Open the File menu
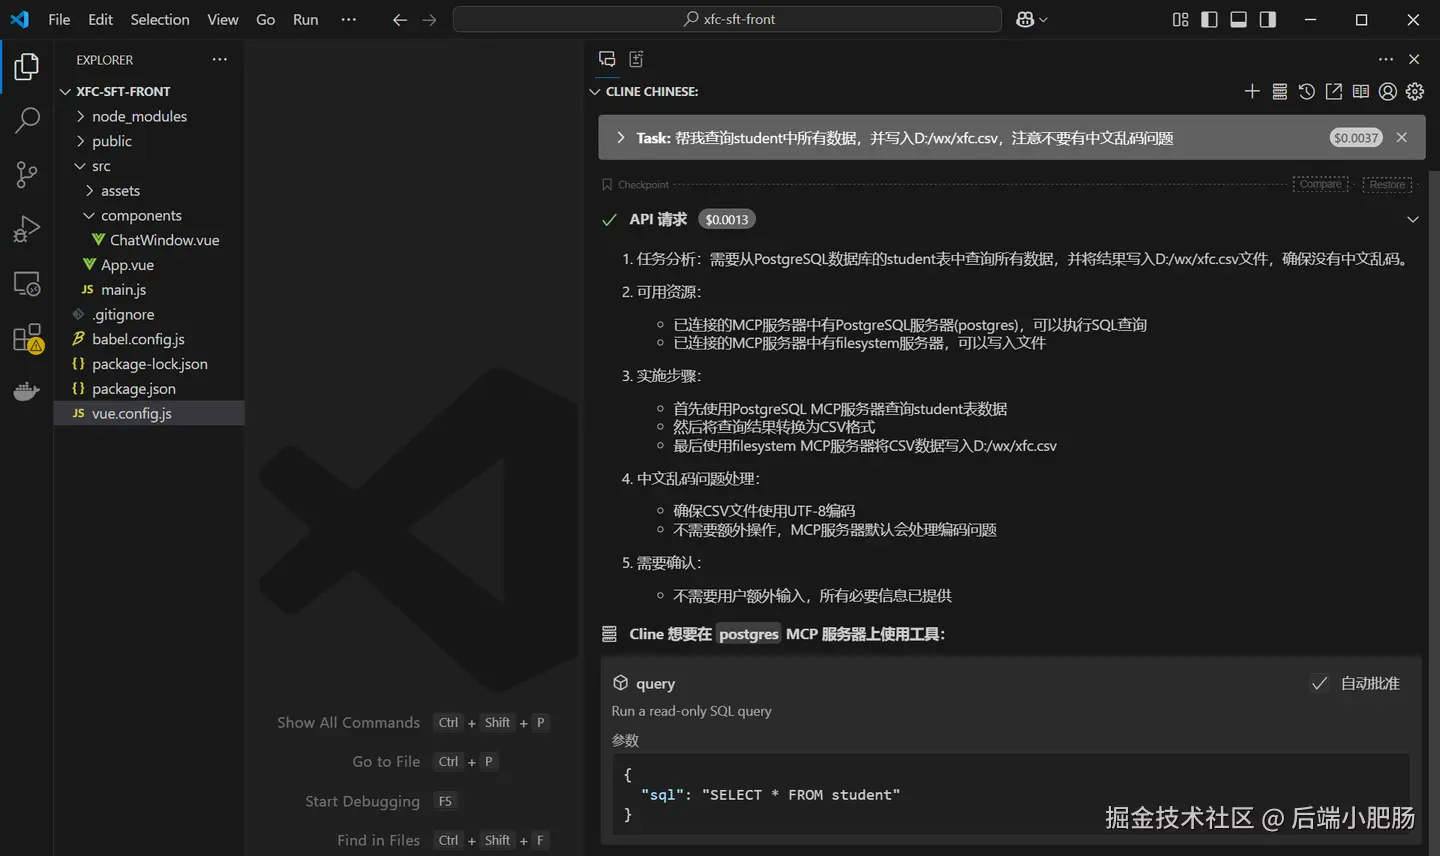This screenshot has height=856, width=1440. click(59, 19)
